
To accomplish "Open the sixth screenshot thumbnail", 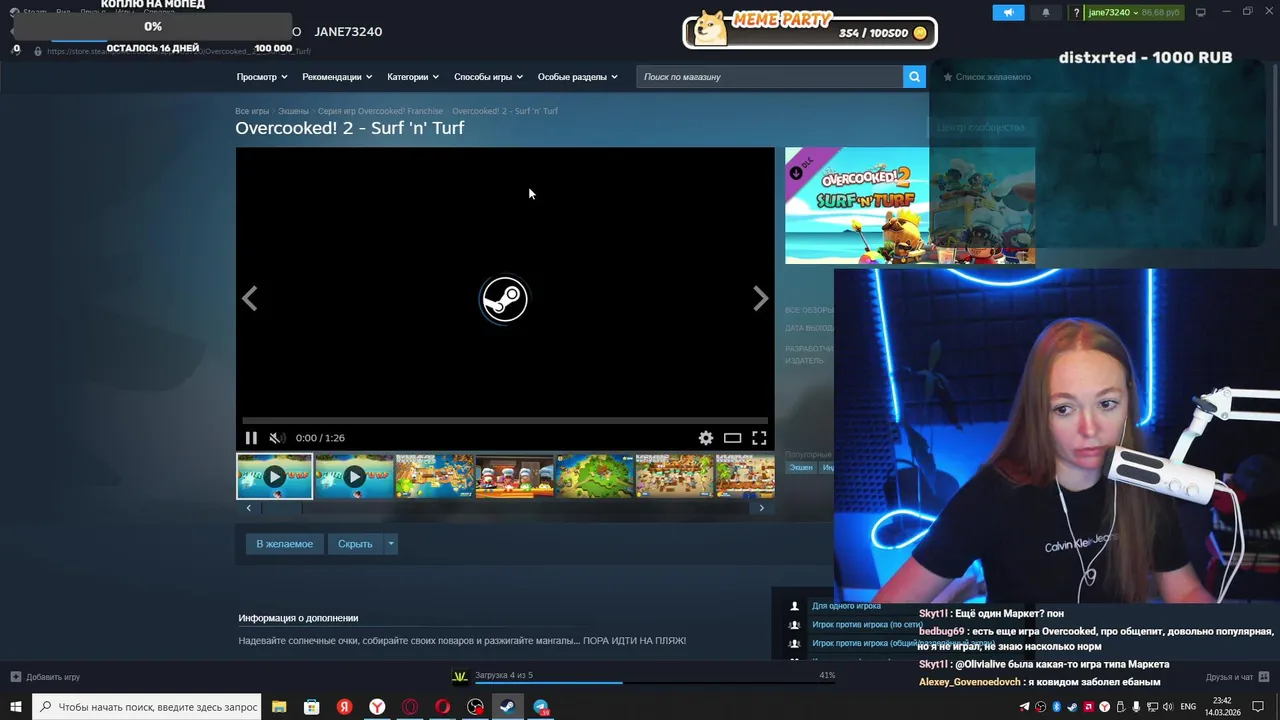I will 675,476.
